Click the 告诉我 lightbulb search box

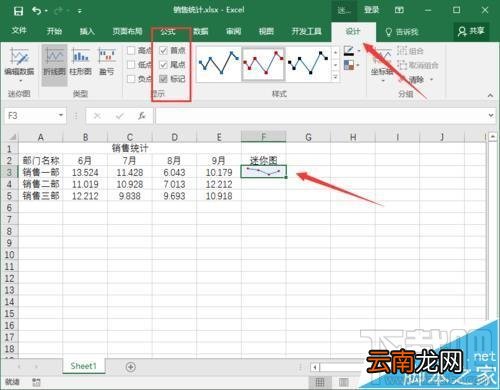click(402, 32)
